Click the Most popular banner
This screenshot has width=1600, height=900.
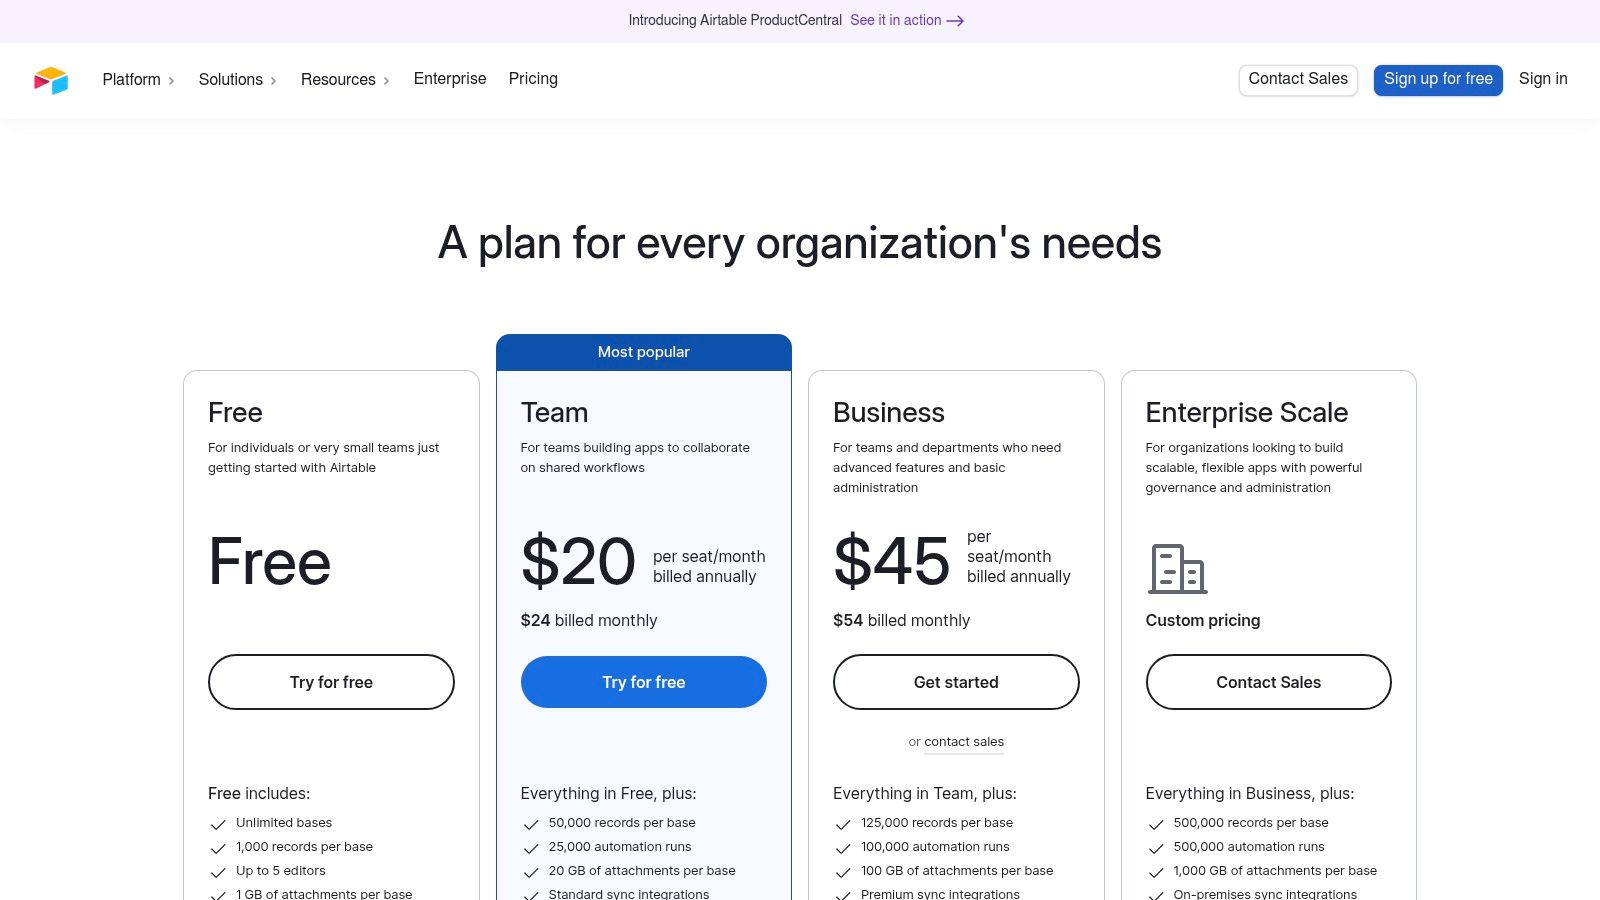(x=644, y=352)
